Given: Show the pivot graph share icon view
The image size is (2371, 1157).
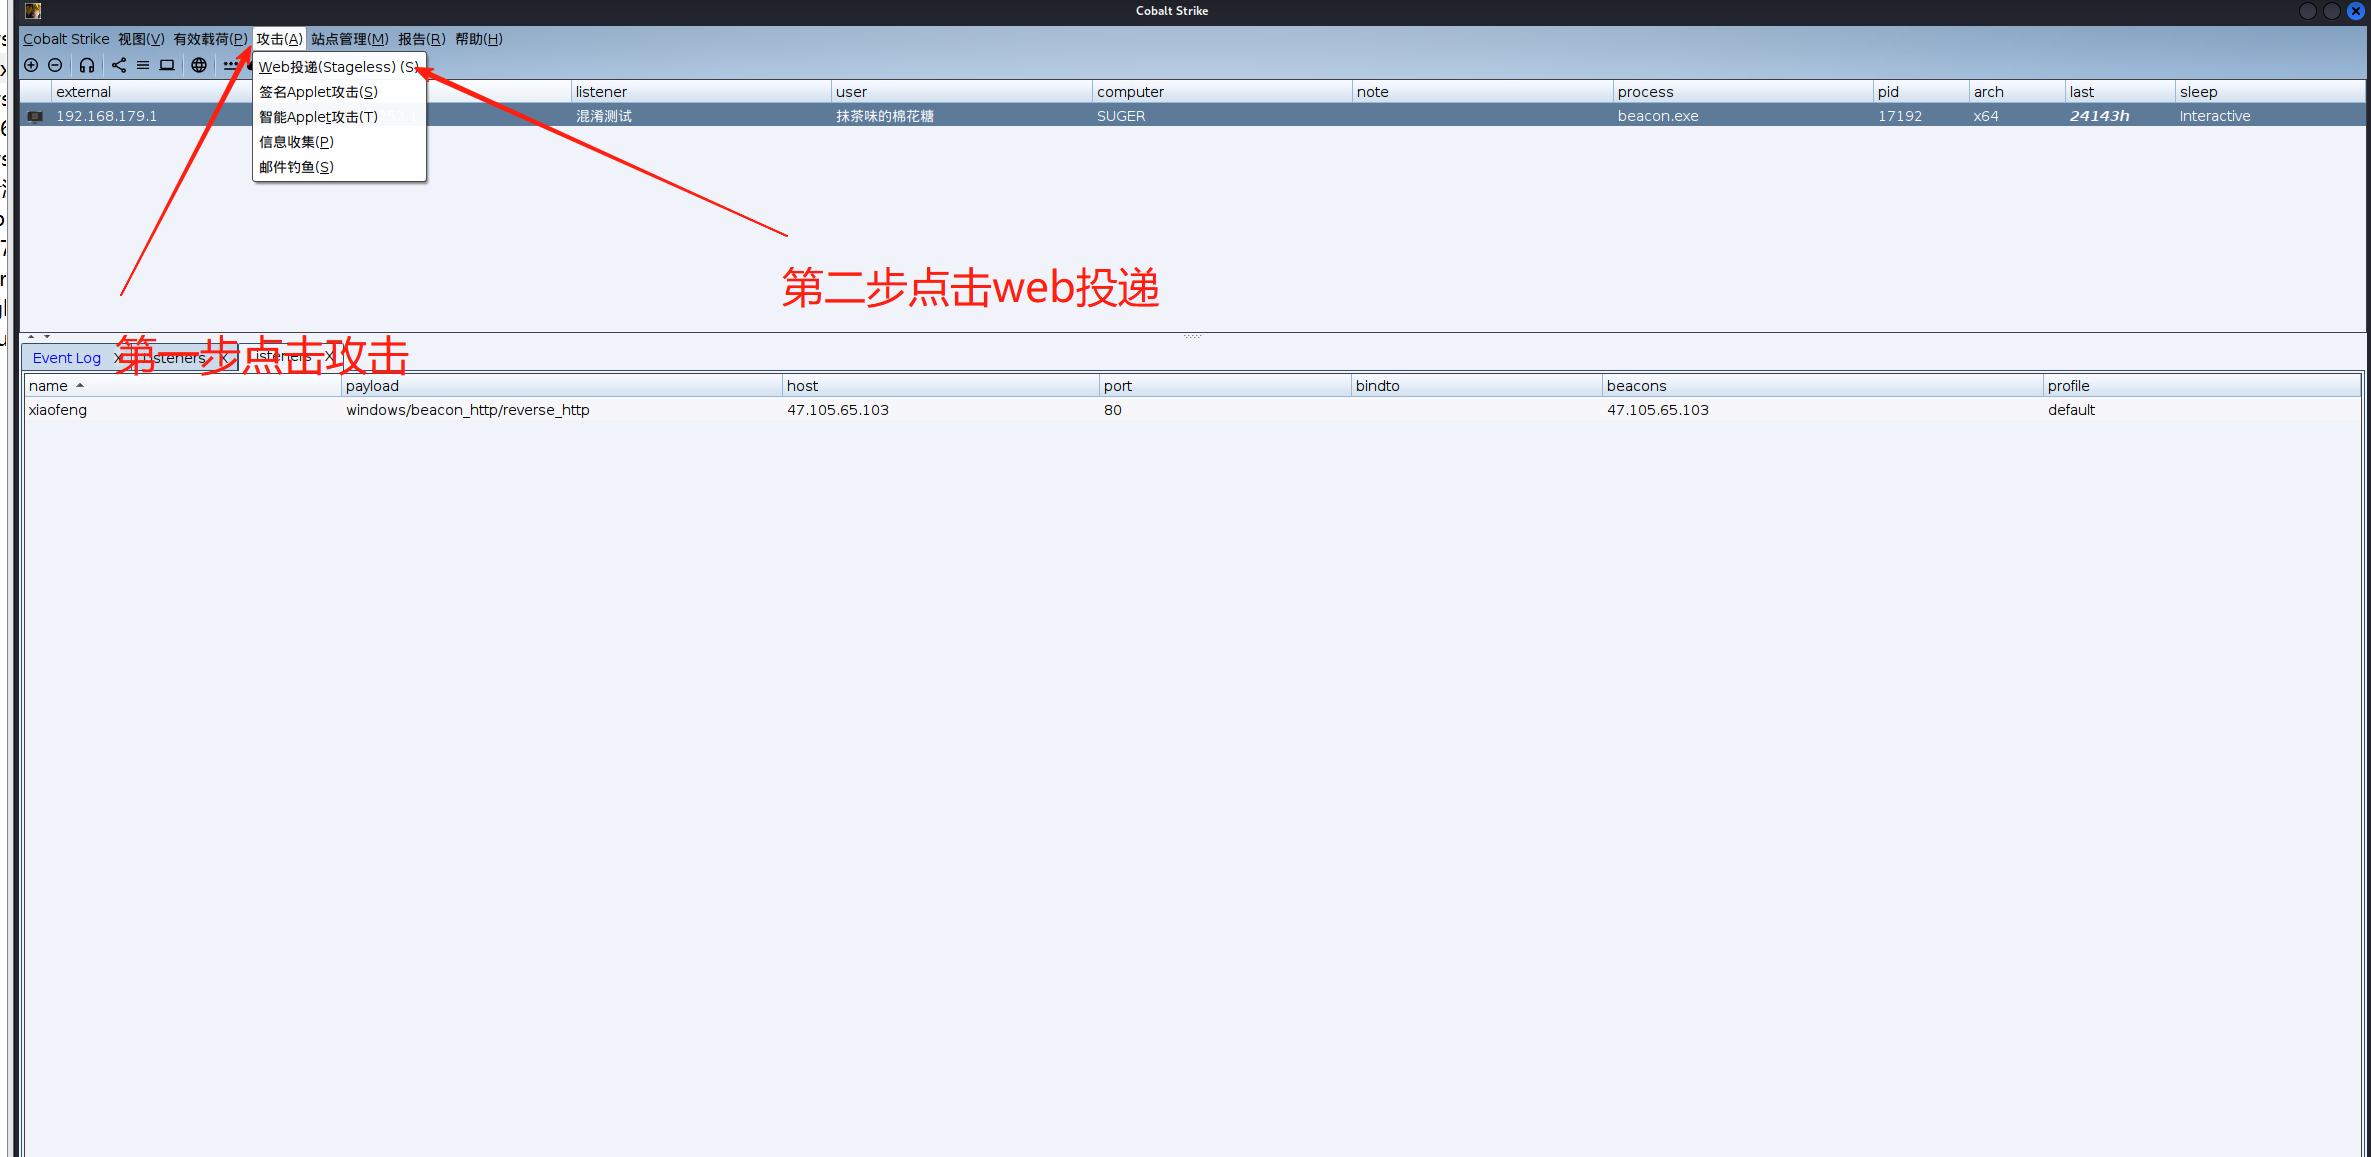Looking at the screenshot, I should point(119,65).
